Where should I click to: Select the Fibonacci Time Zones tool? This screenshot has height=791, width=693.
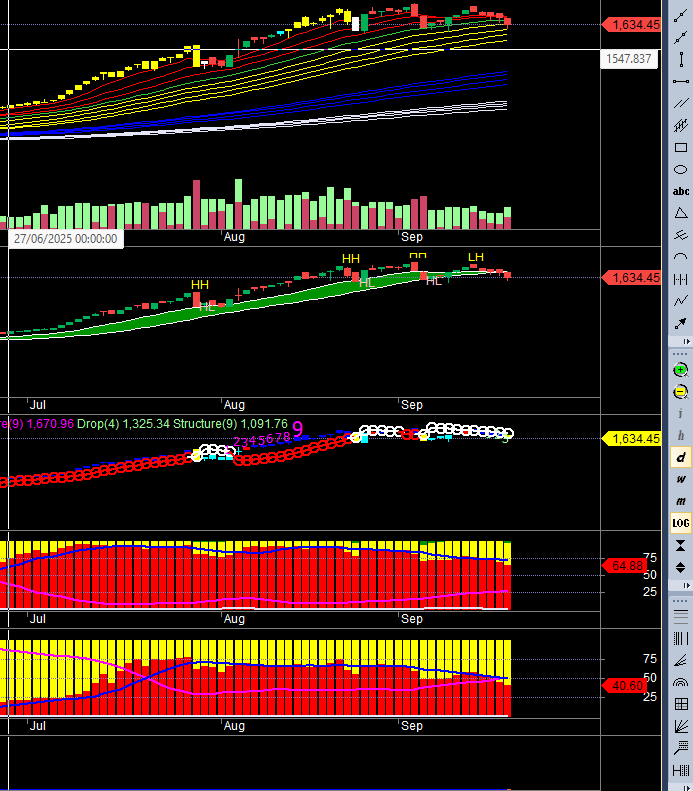(680, 638)
